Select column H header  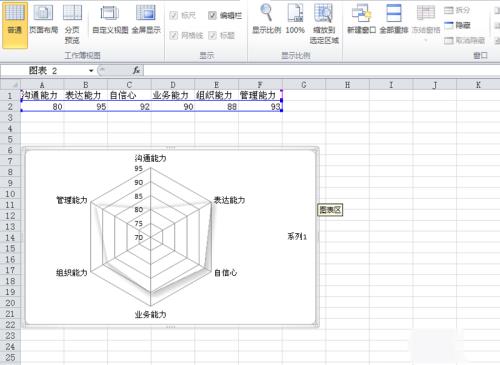(347, 85)
